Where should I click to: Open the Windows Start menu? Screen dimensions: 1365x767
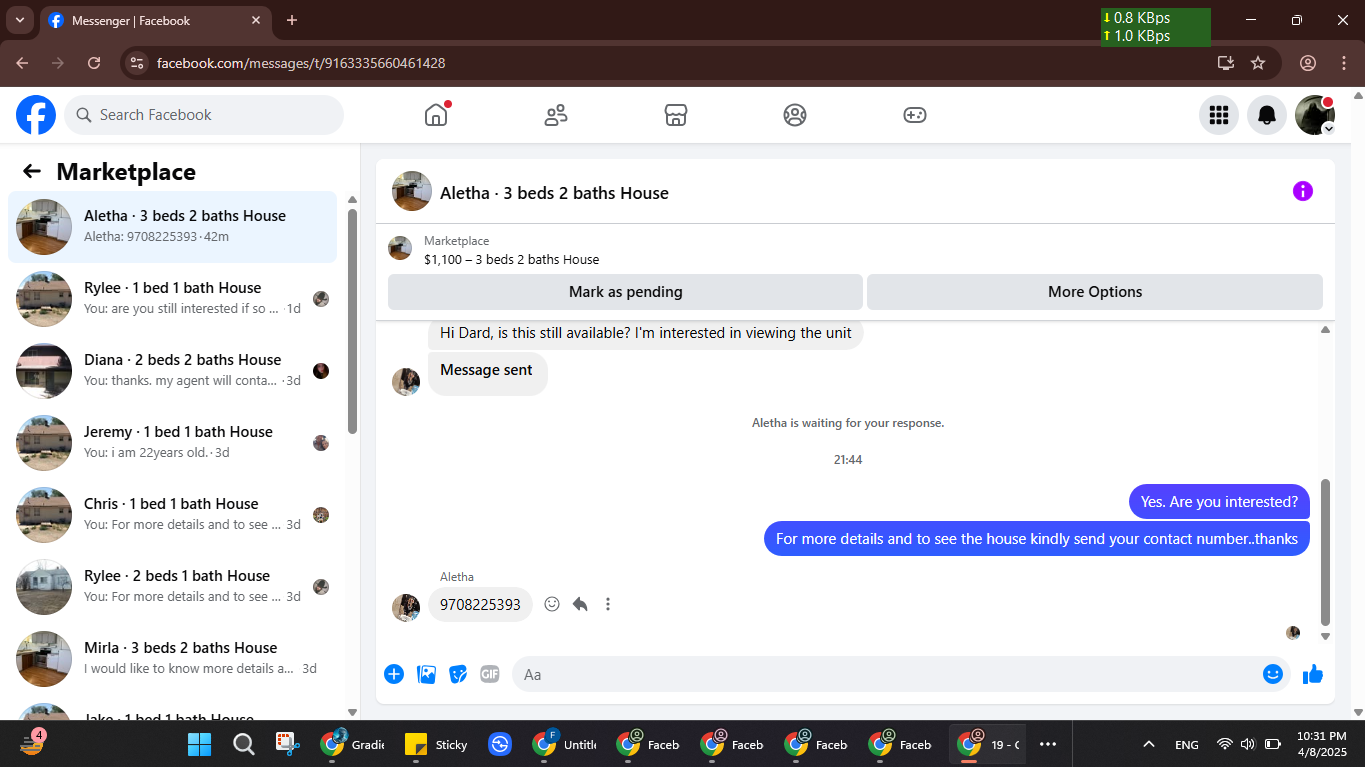click(200, 744)
